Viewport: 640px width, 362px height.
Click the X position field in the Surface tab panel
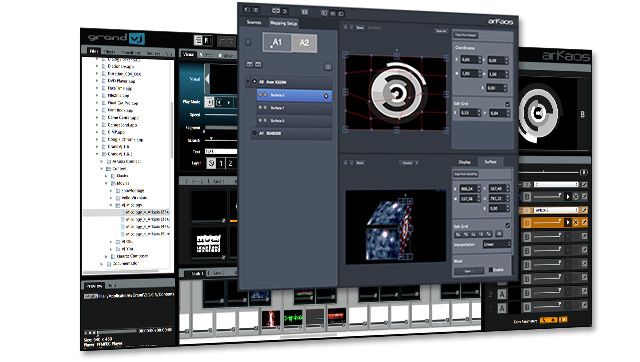tap(469, 189)
